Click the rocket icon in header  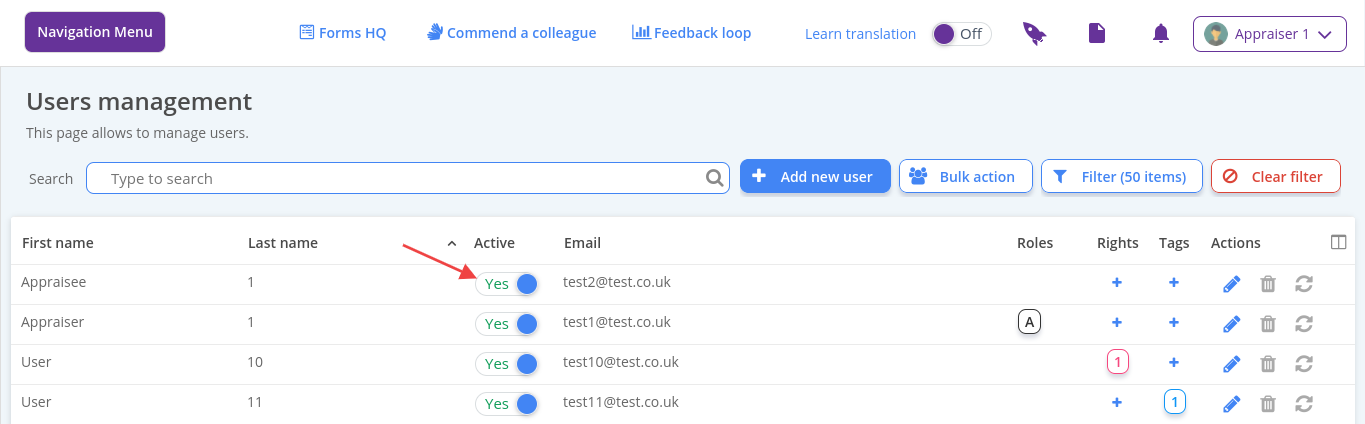pos(1034,34)
